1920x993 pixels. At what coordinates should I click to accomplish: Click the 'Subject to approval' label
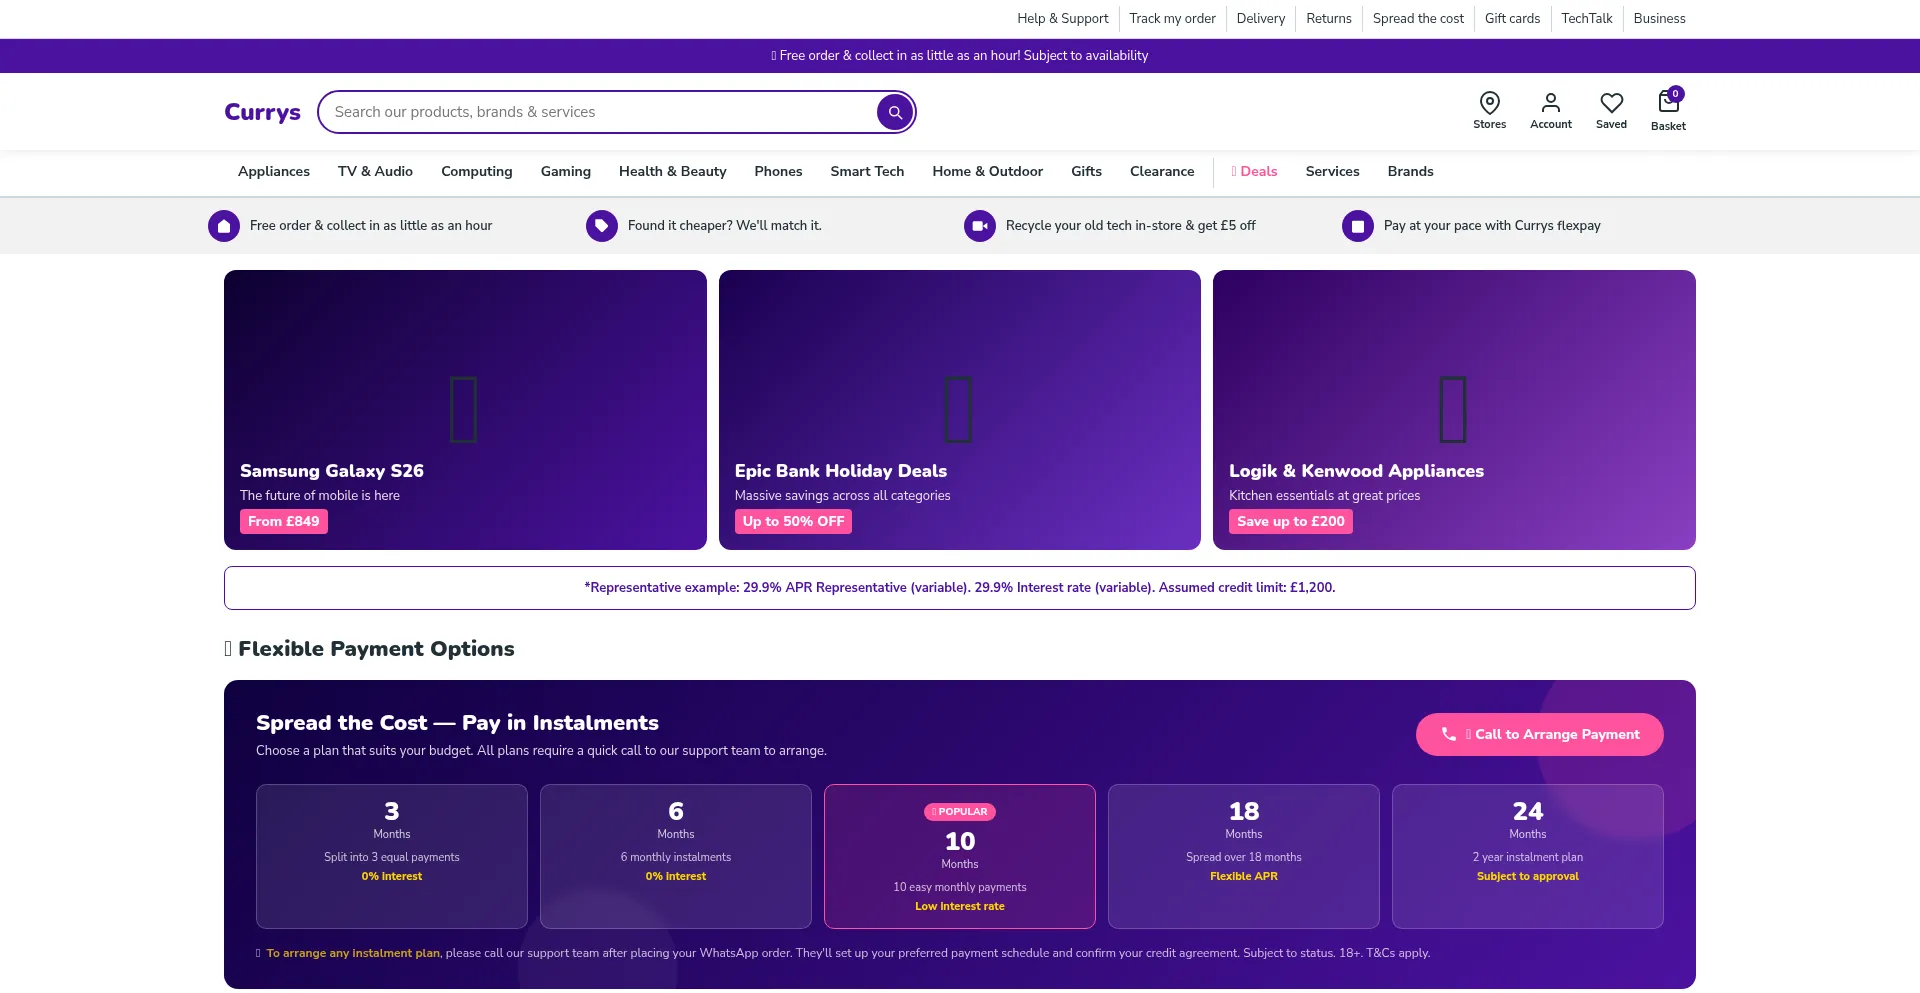1528,877
